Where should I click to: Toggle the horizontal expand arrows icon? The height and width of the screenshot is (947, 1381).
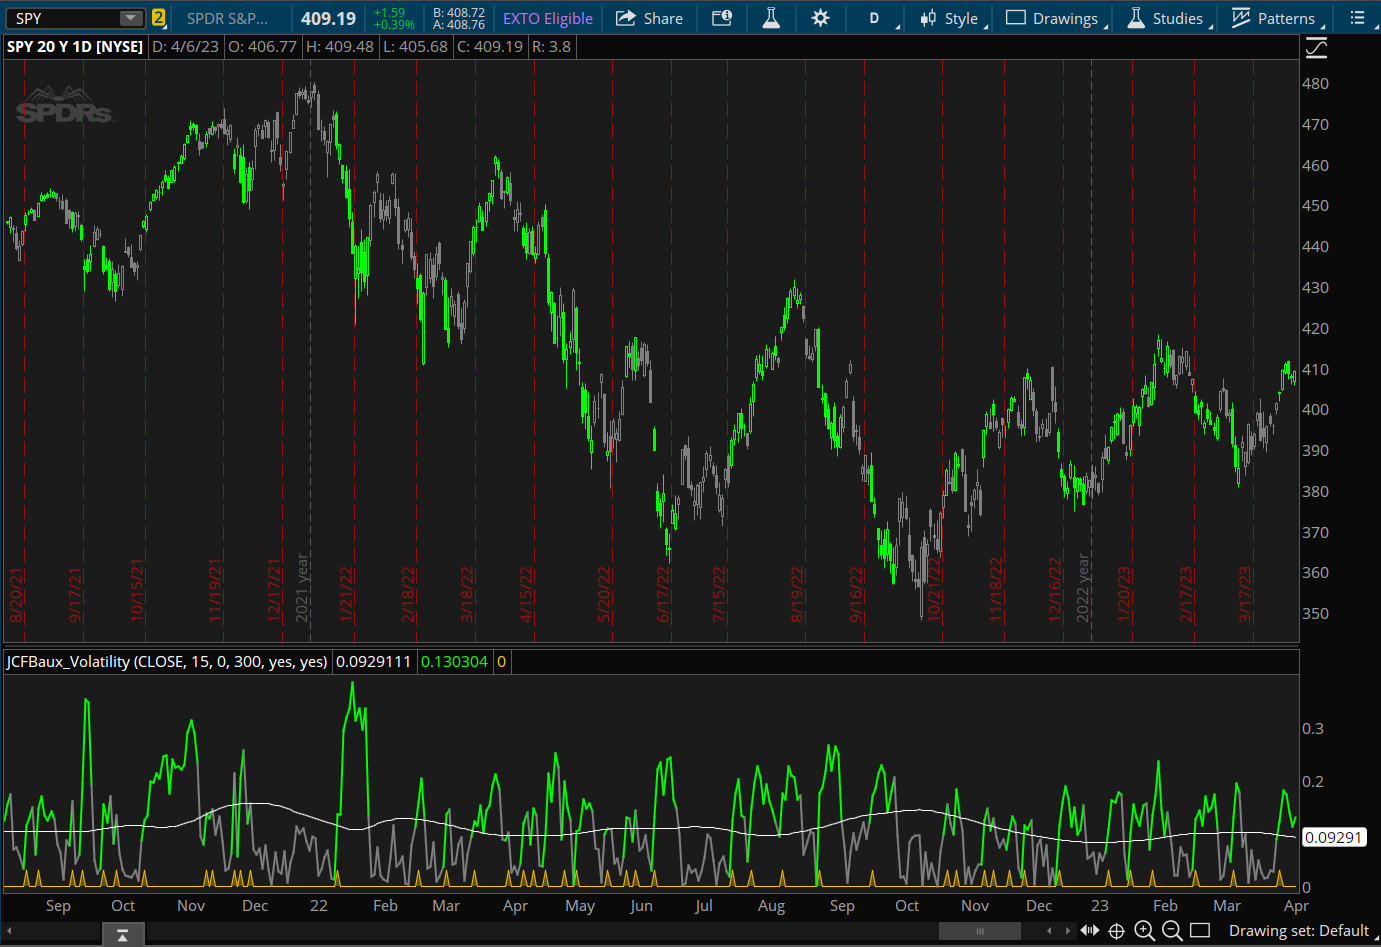(x=1090, y=931)
